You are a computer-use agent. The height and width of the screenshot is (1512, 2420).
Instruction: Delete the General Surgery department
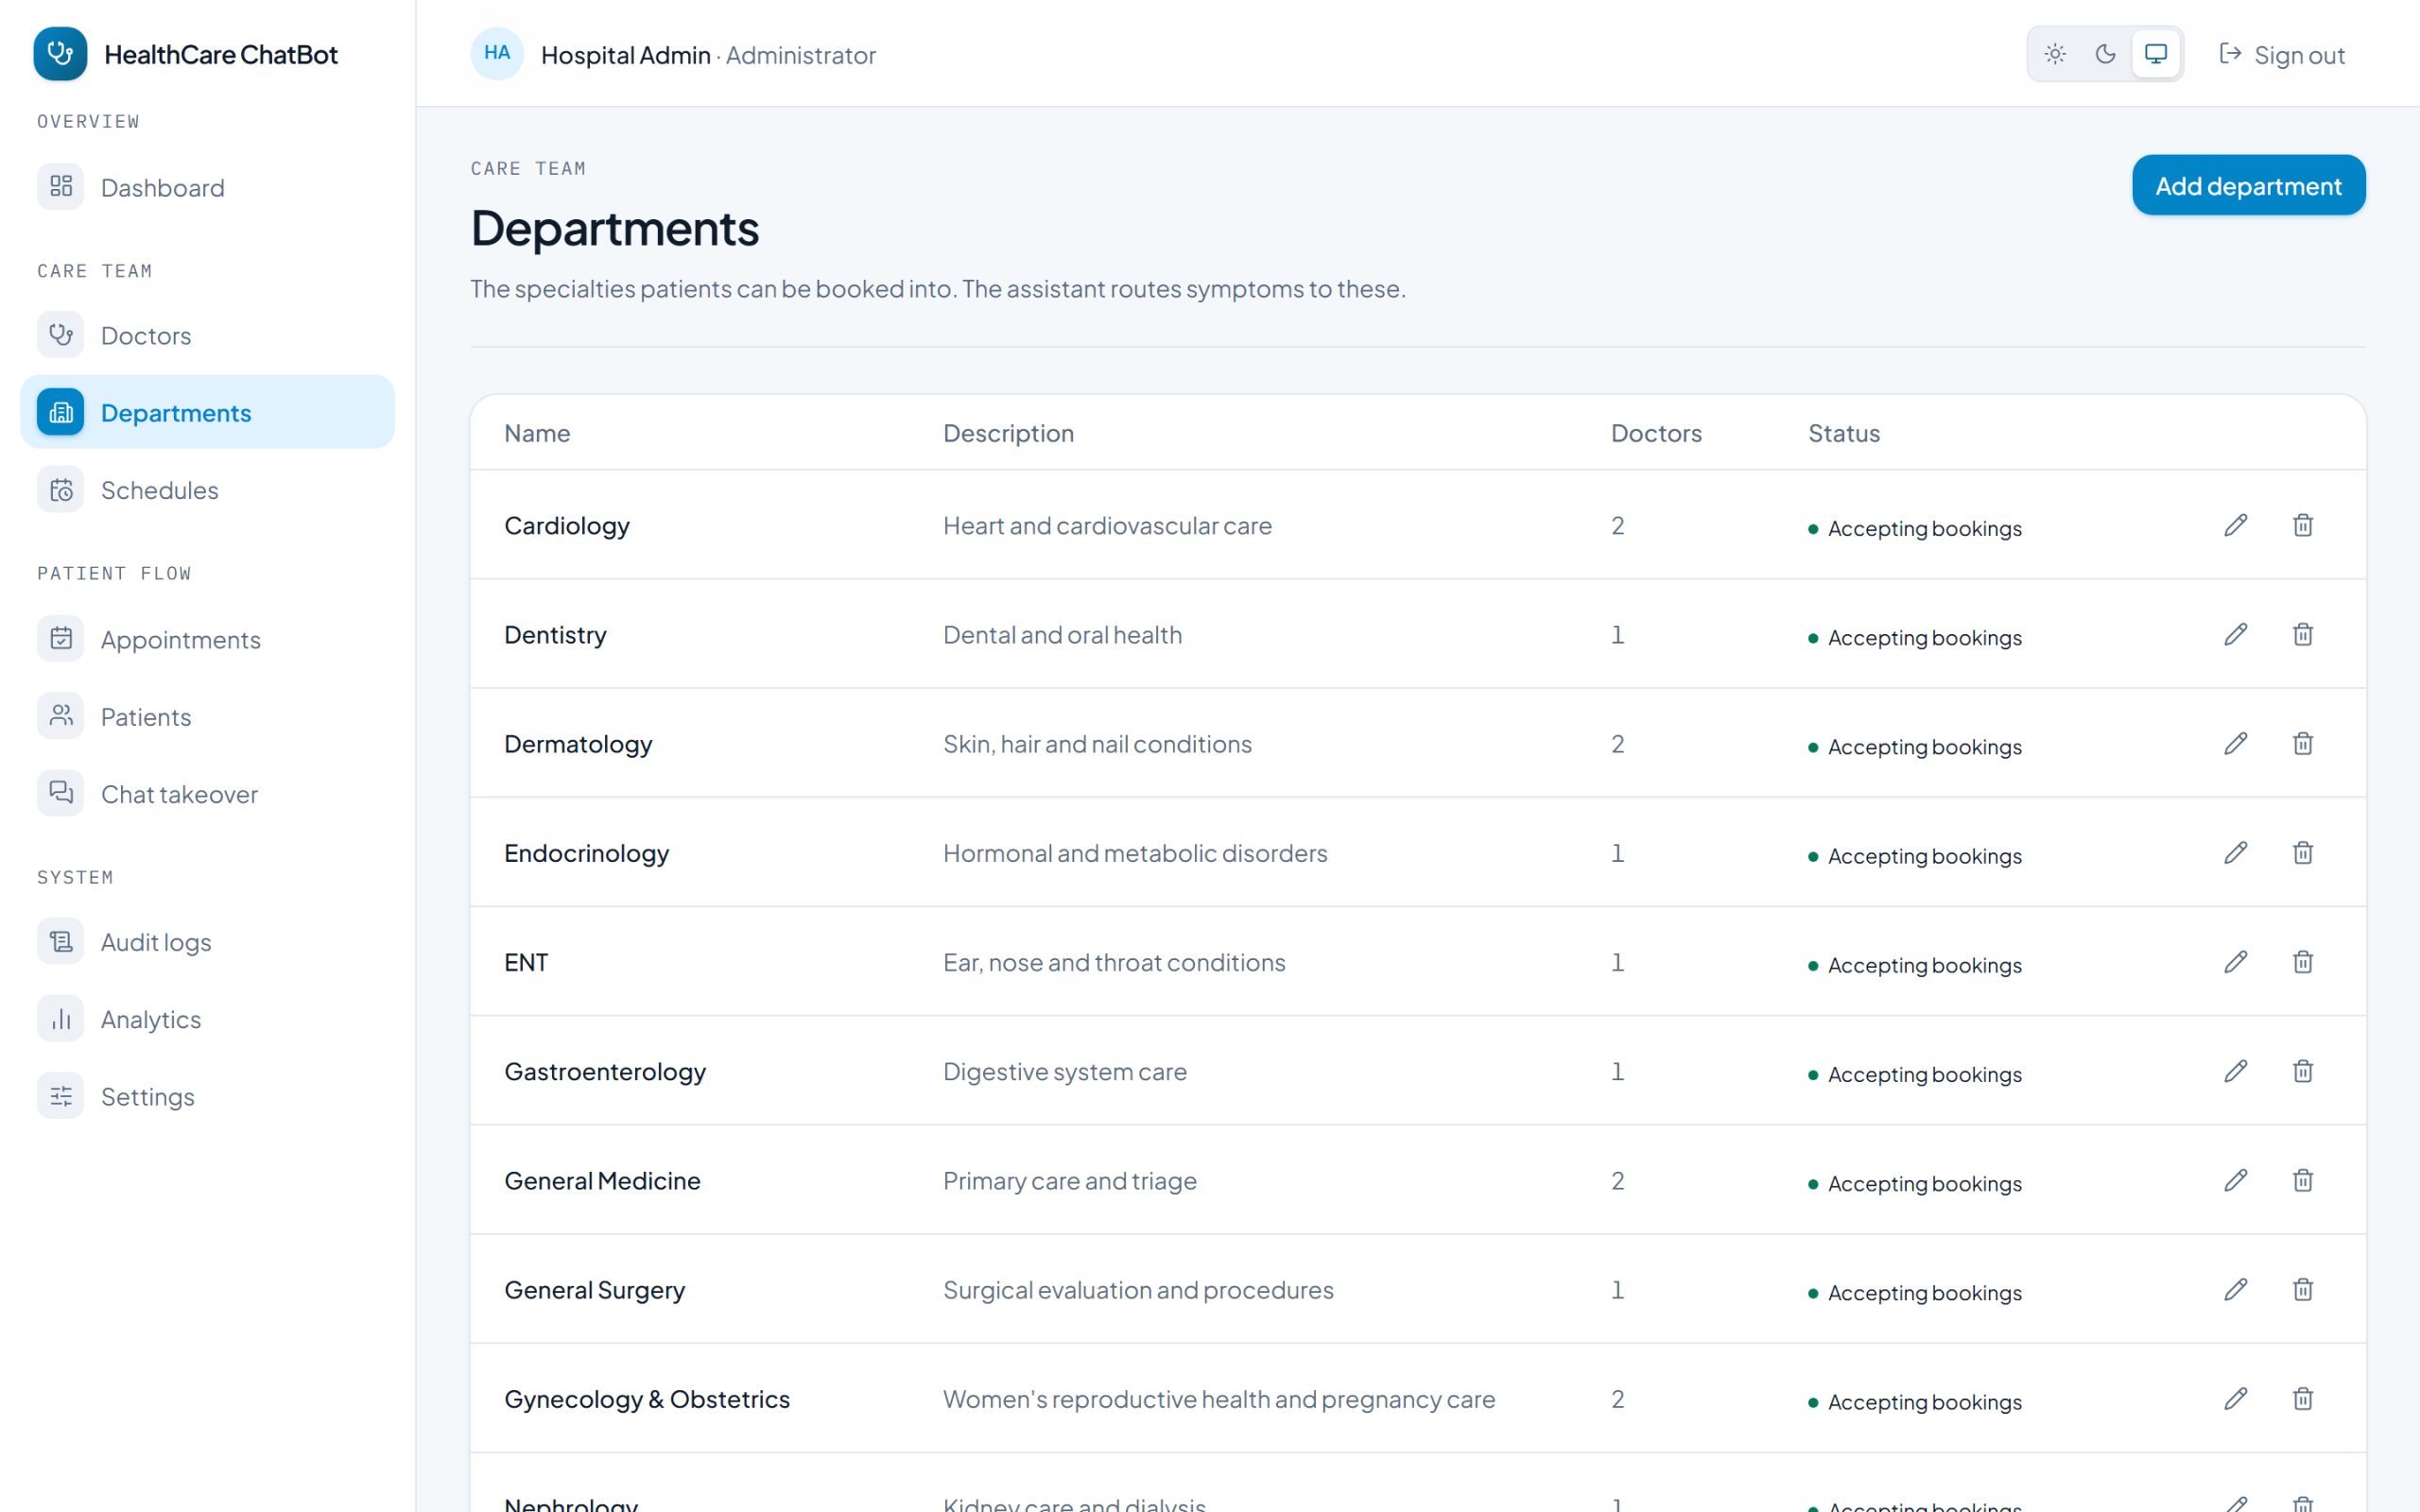click(2302, 1289)
